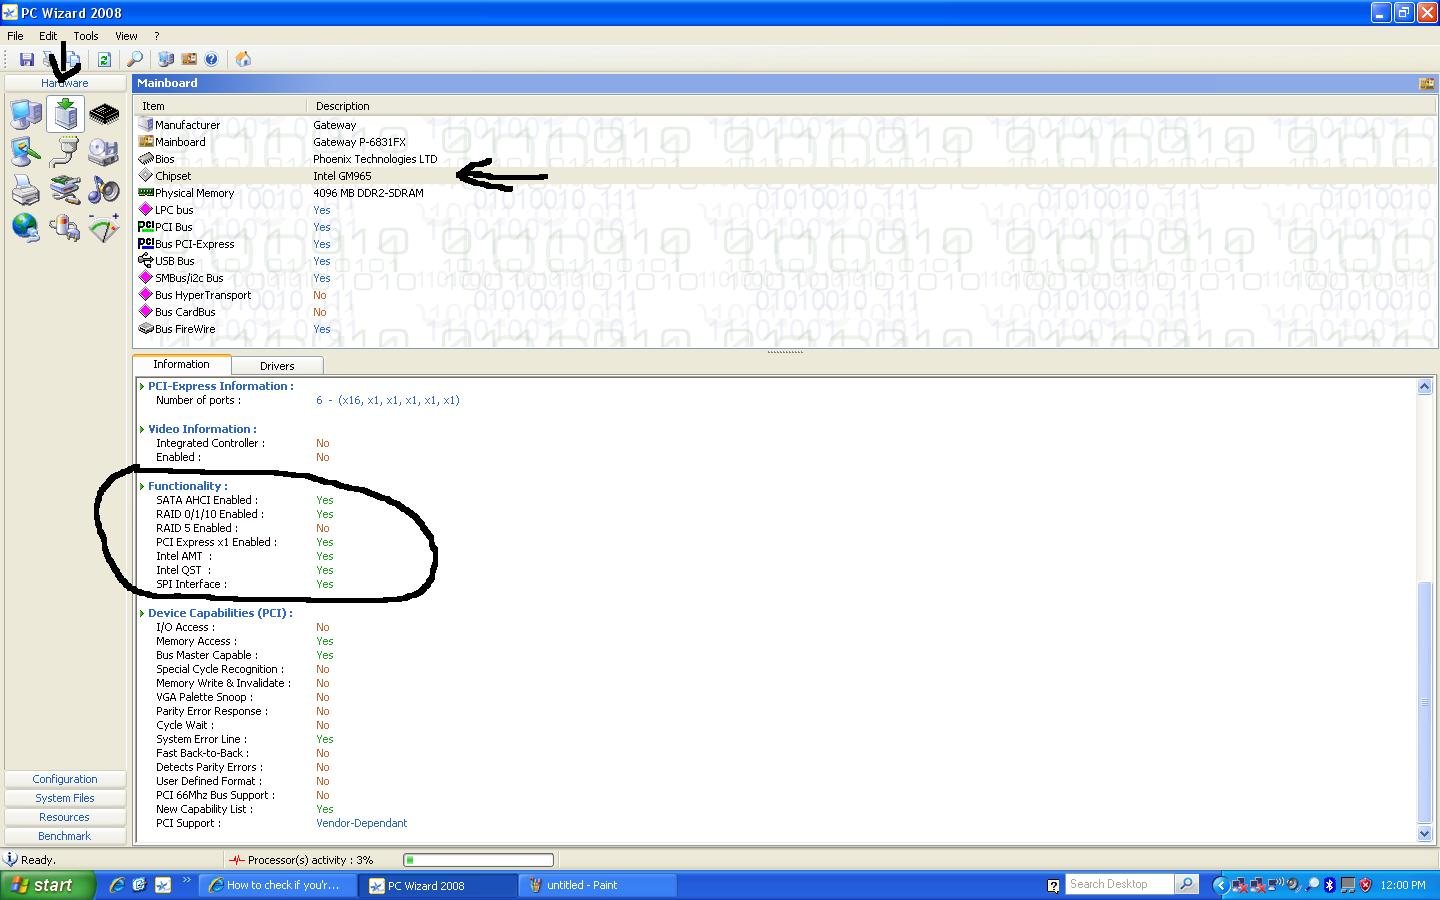Select the USB Bus row
The height and width of the screenshot is (900, 1440).
click(x=785, y=261)
